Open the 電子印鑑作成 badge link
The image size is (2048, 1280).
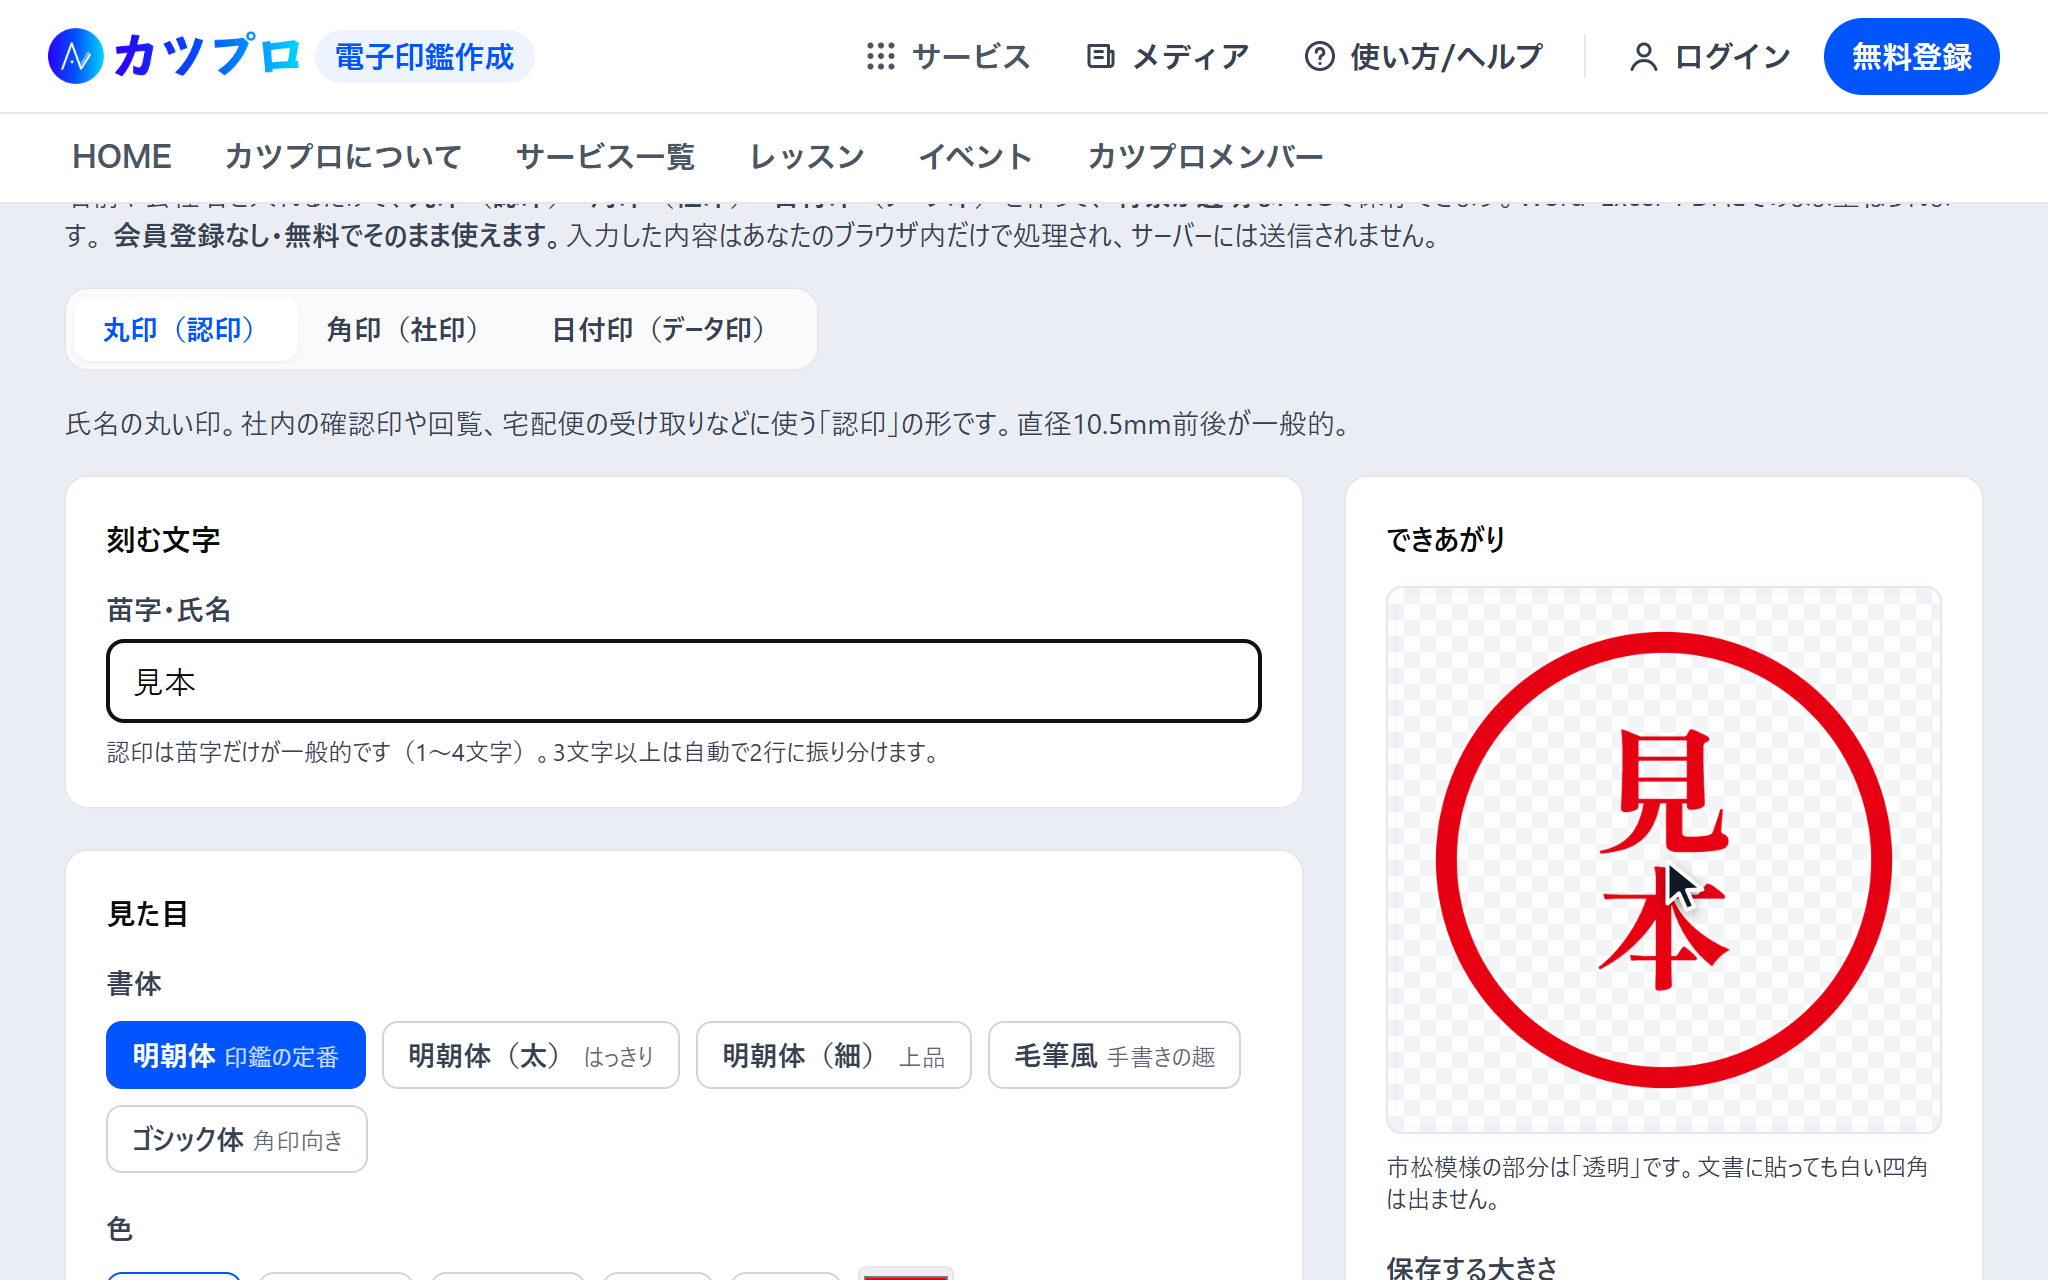point(424,56)
